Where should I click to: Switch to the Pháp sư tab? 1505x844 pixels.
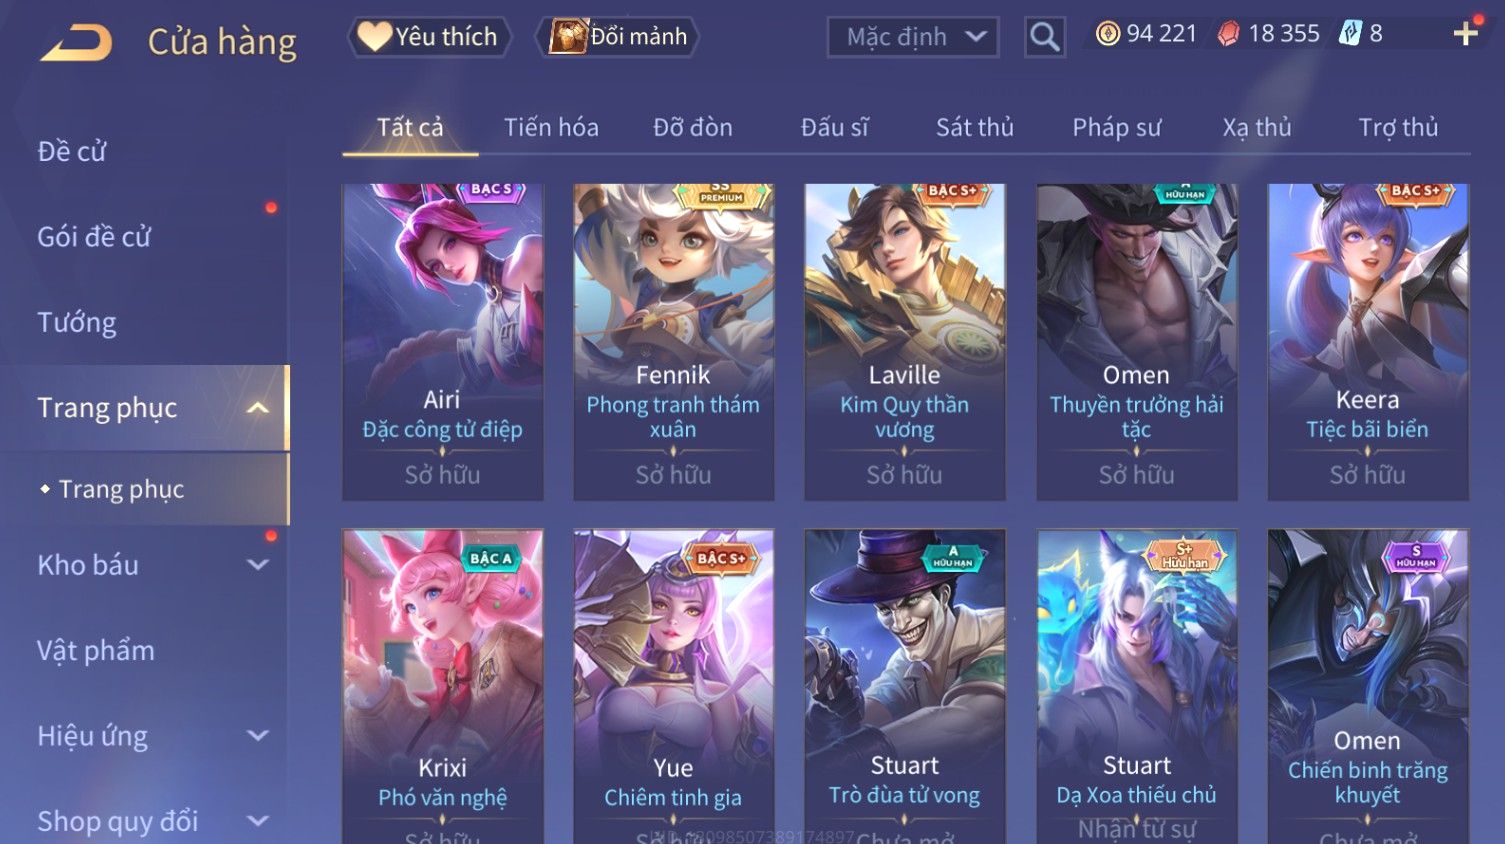click(x=1117, y=127)
